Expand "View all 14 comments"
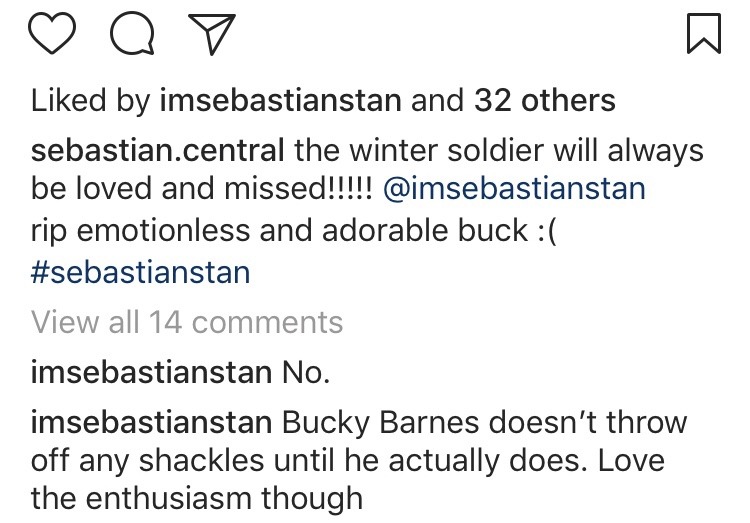Screen dimensions: 750x523 coord(188,322)
